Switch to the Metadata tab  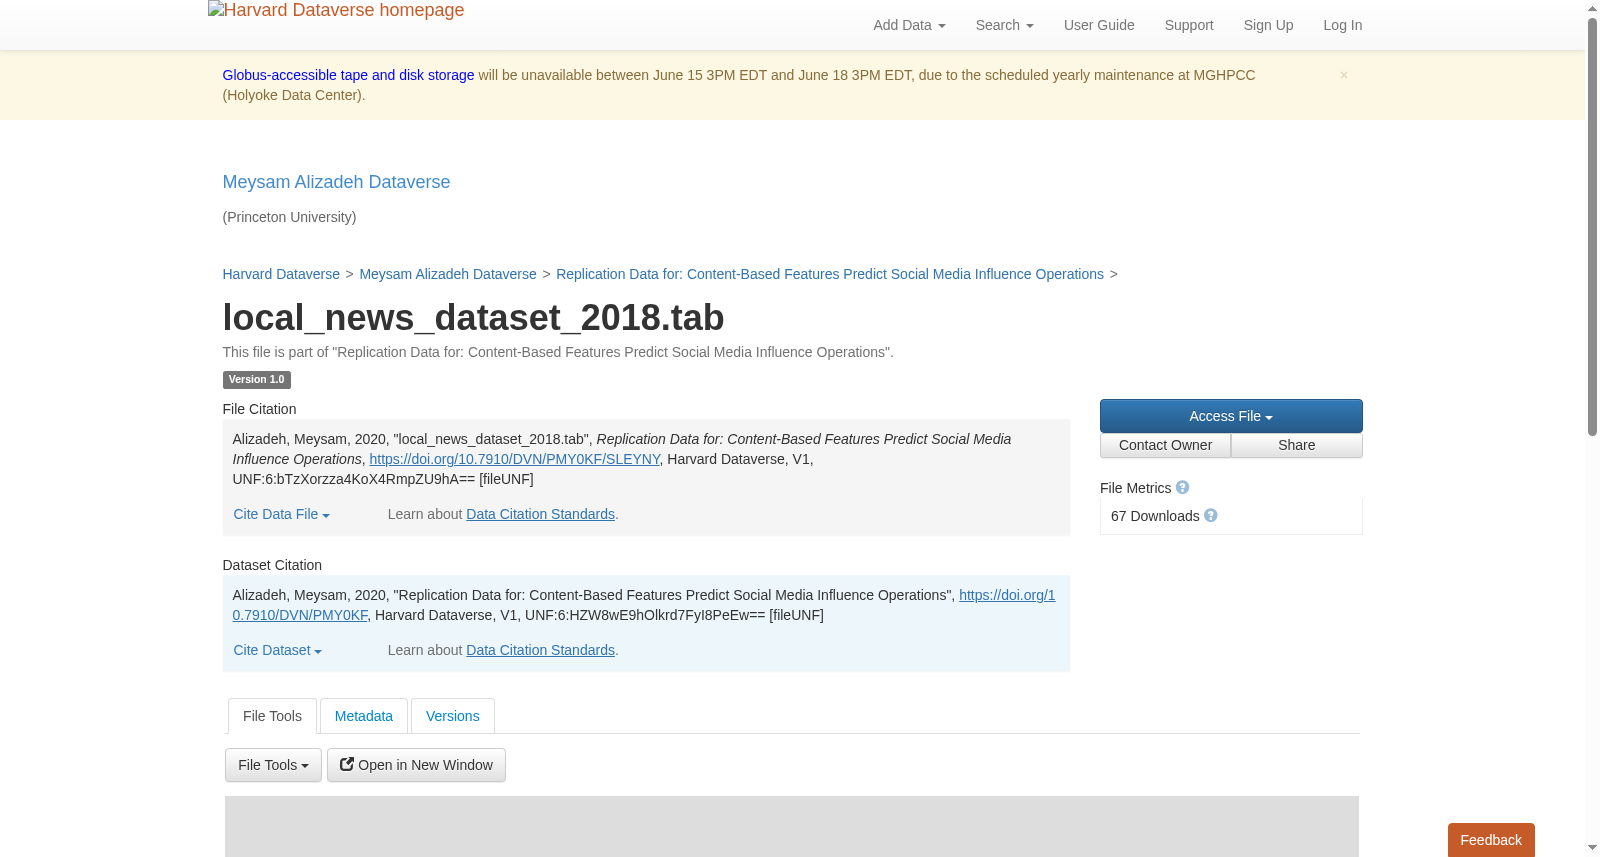pos(364,716)
